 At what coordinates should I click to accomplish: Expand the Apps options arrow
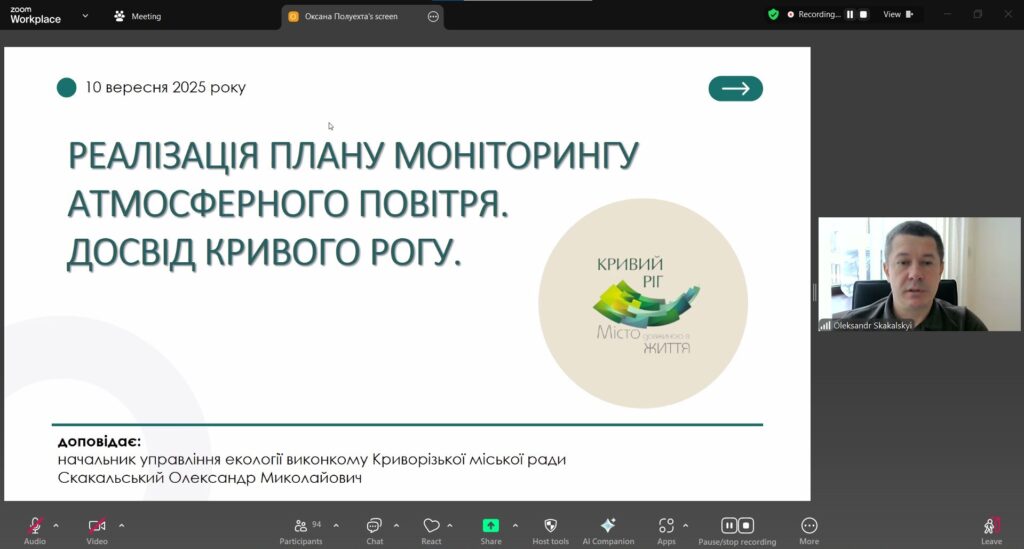[685, 525]
